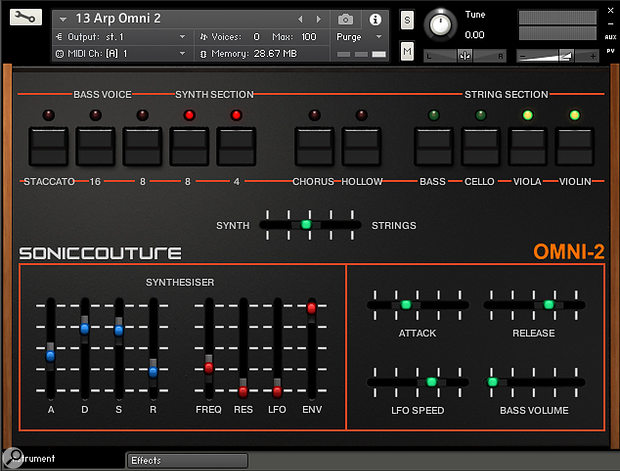Switch to the Effects tab
Viewport: 620px width, 471px height.
(187, 460)
